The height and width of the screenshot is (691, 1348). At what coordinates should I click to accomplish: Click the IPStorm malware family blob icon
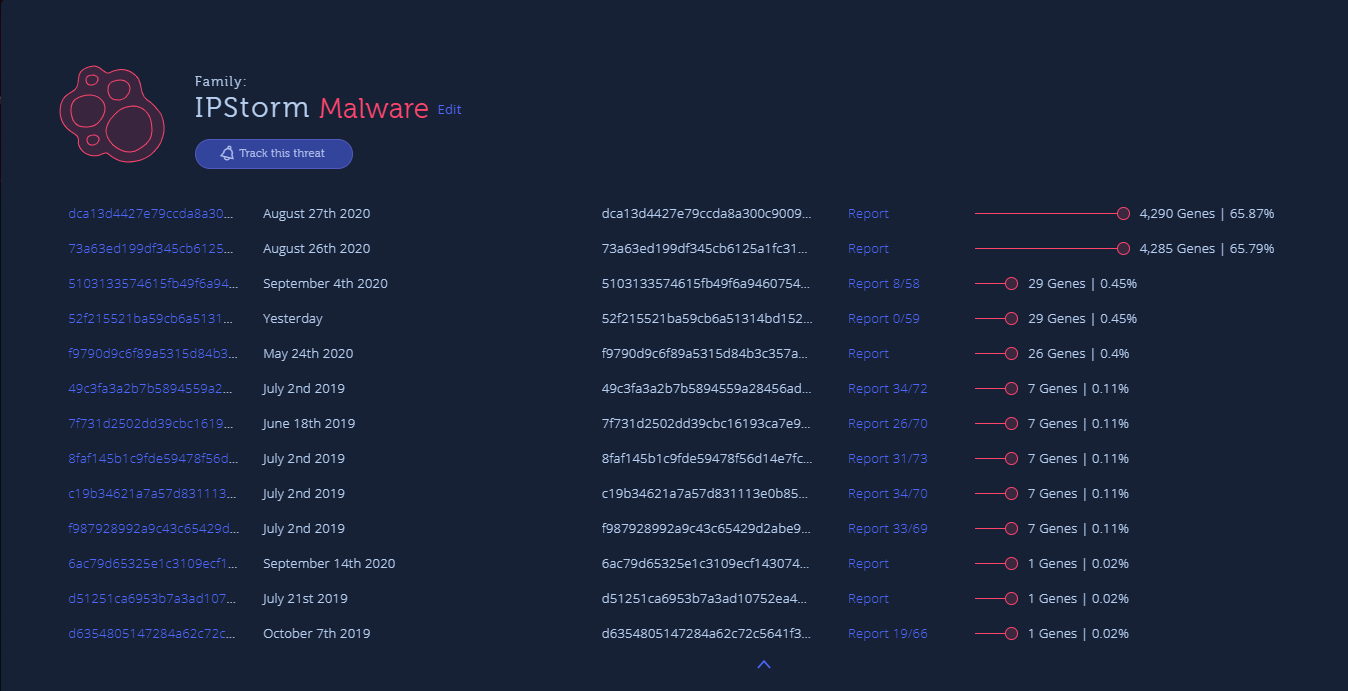tap(111, 114)
